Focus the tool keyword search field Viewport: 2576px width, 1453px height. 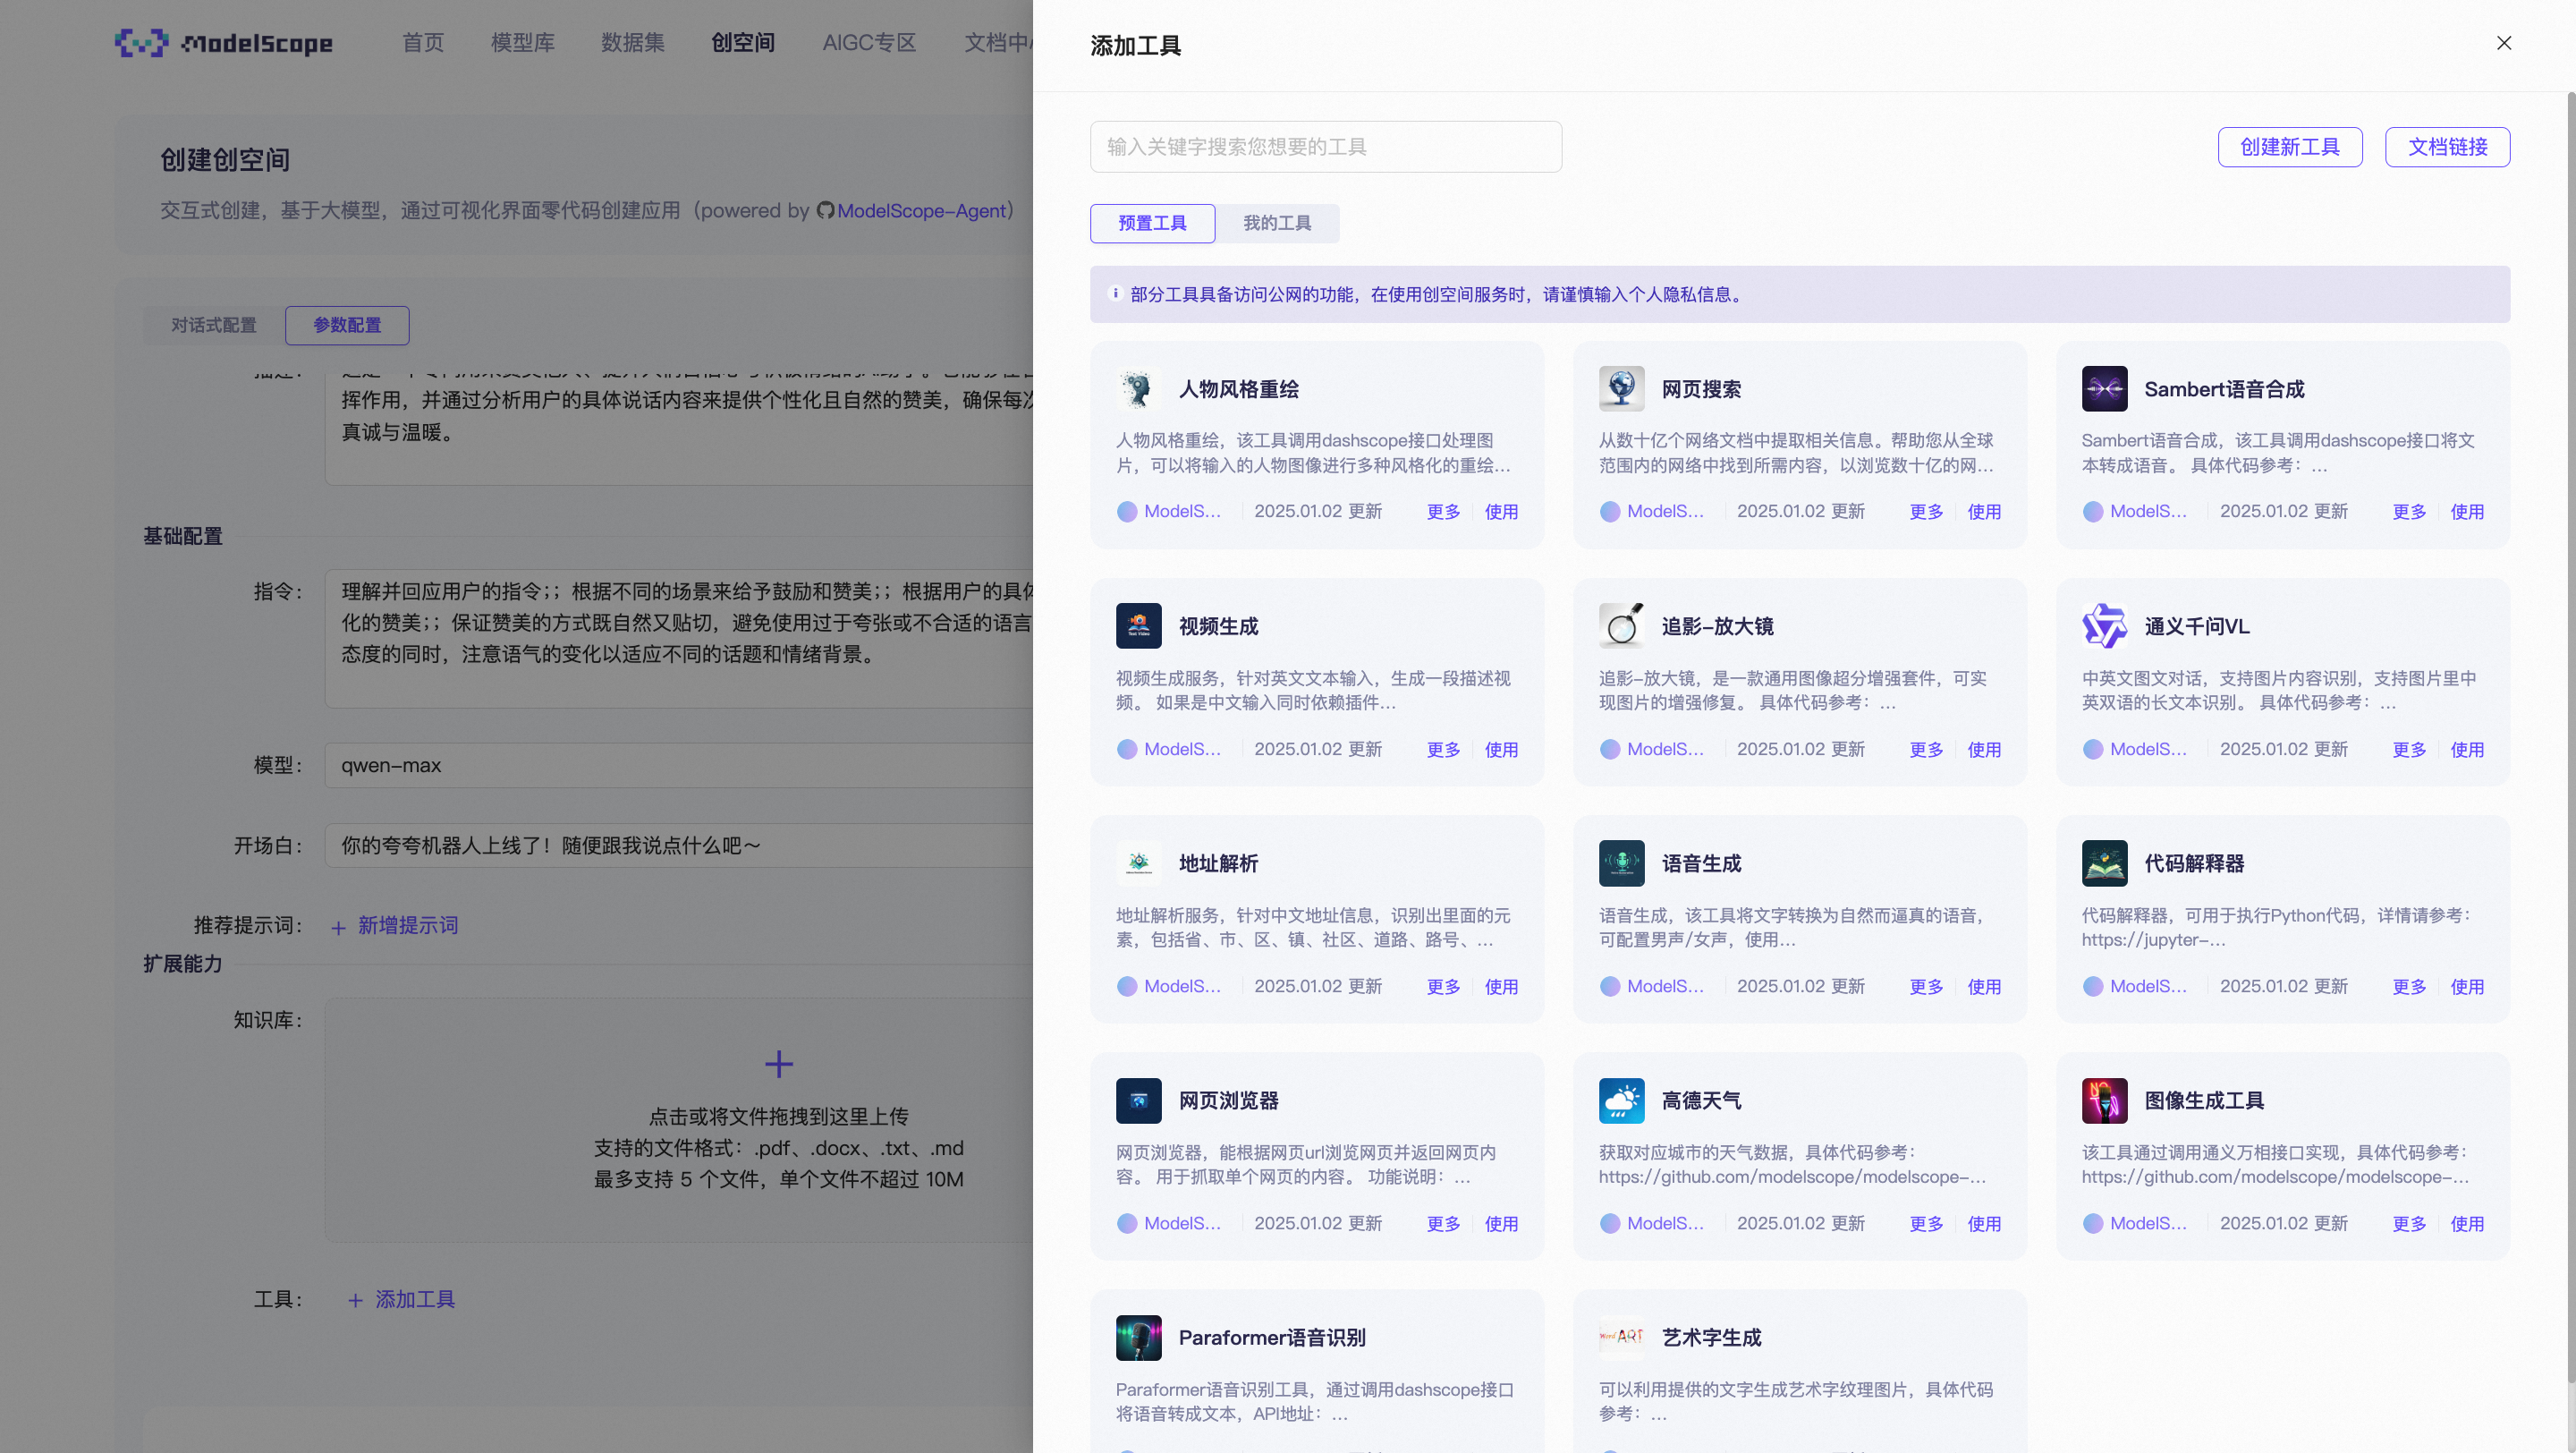1325,147
